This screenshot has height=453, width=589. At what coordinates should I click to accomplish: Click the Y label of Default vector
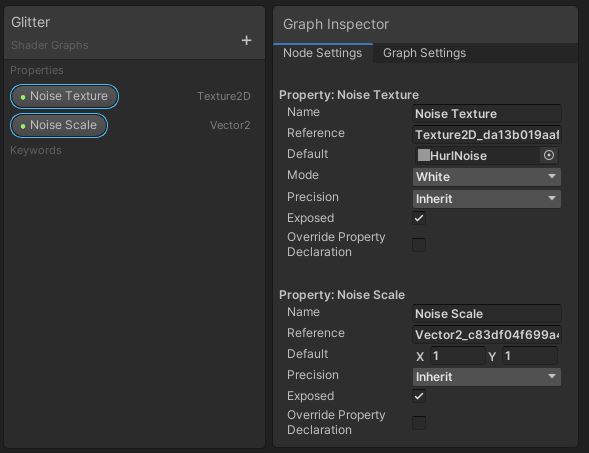[x=492, y=356]
